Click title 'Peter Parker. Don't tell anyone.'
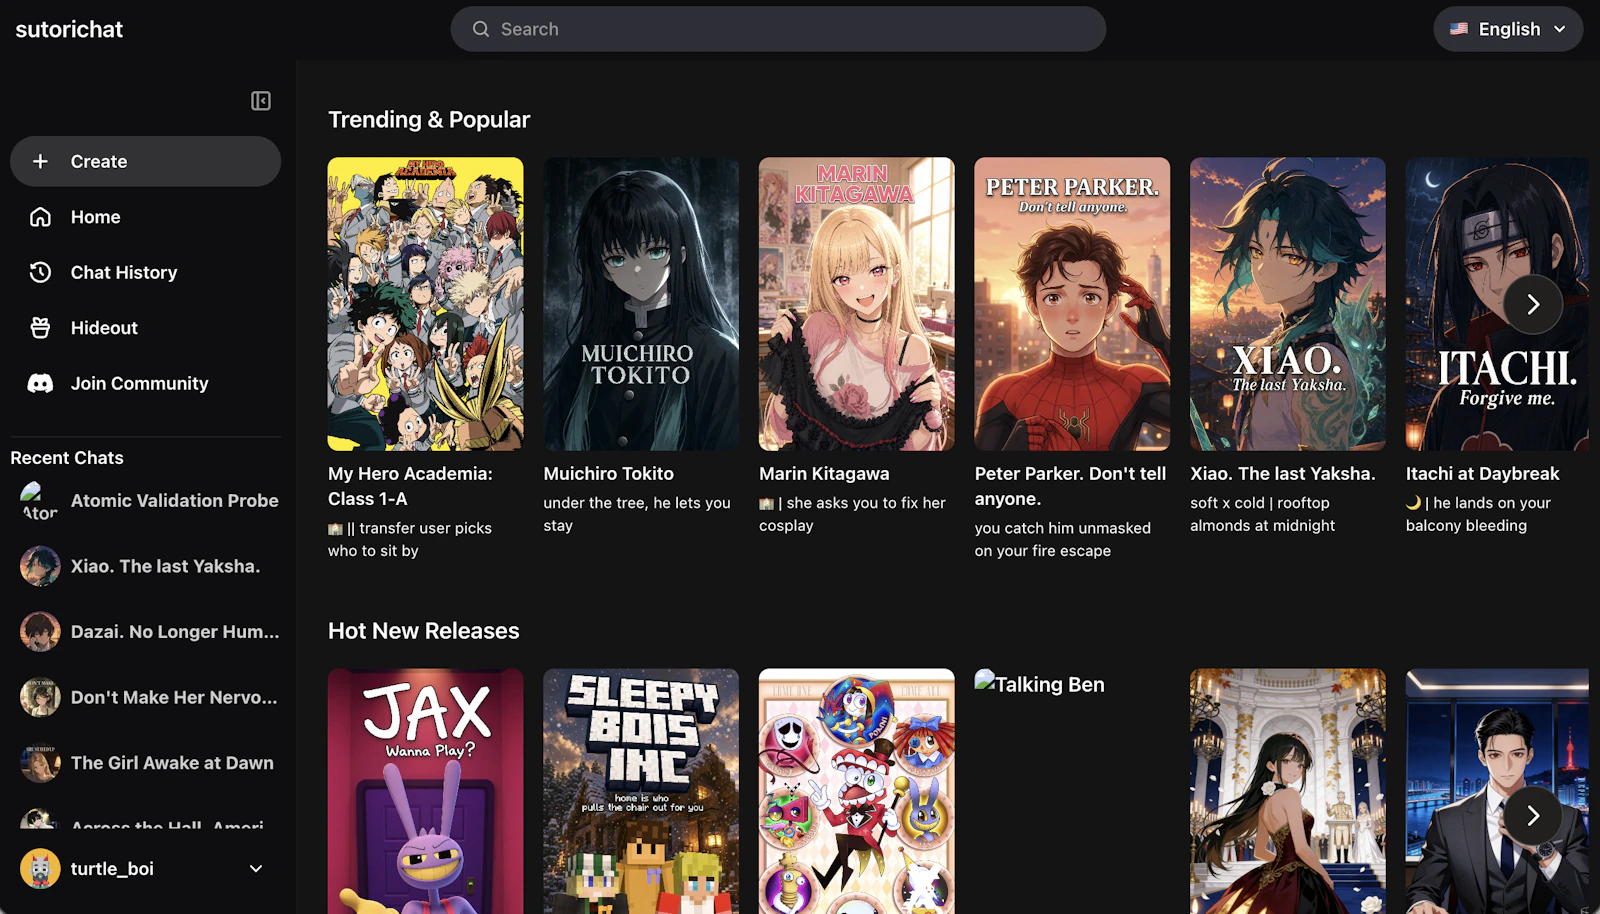Viewport: 1600px width, 914px height. [x=1070, y=486]
